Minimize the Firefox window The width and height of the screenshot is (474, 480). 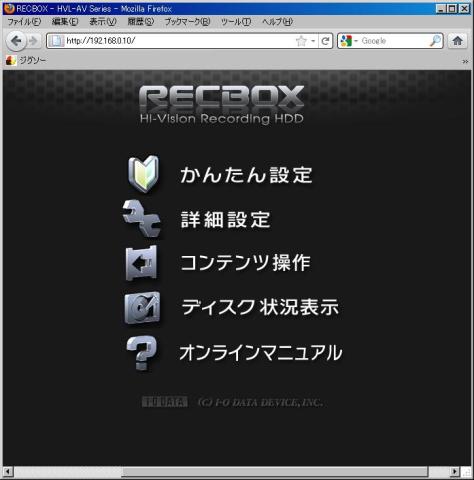pyautogui.click(x=441, y=9)
